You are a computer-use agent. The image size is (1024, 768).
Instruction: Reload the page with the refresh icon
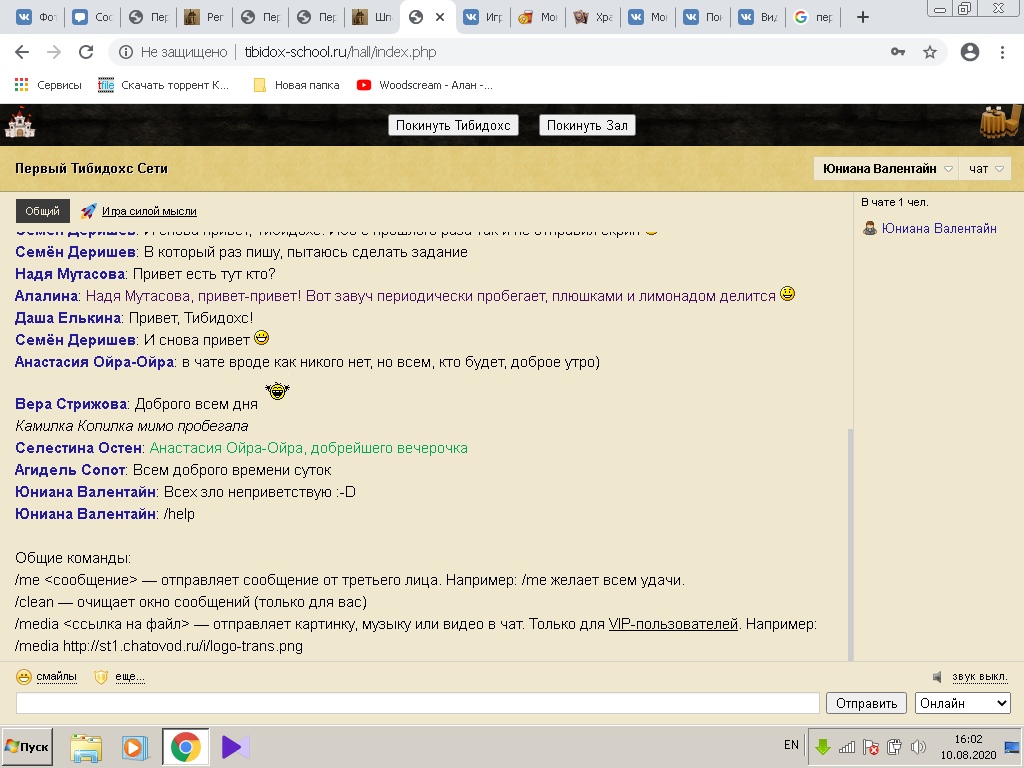pyautogui.click(x=86, y=52)
